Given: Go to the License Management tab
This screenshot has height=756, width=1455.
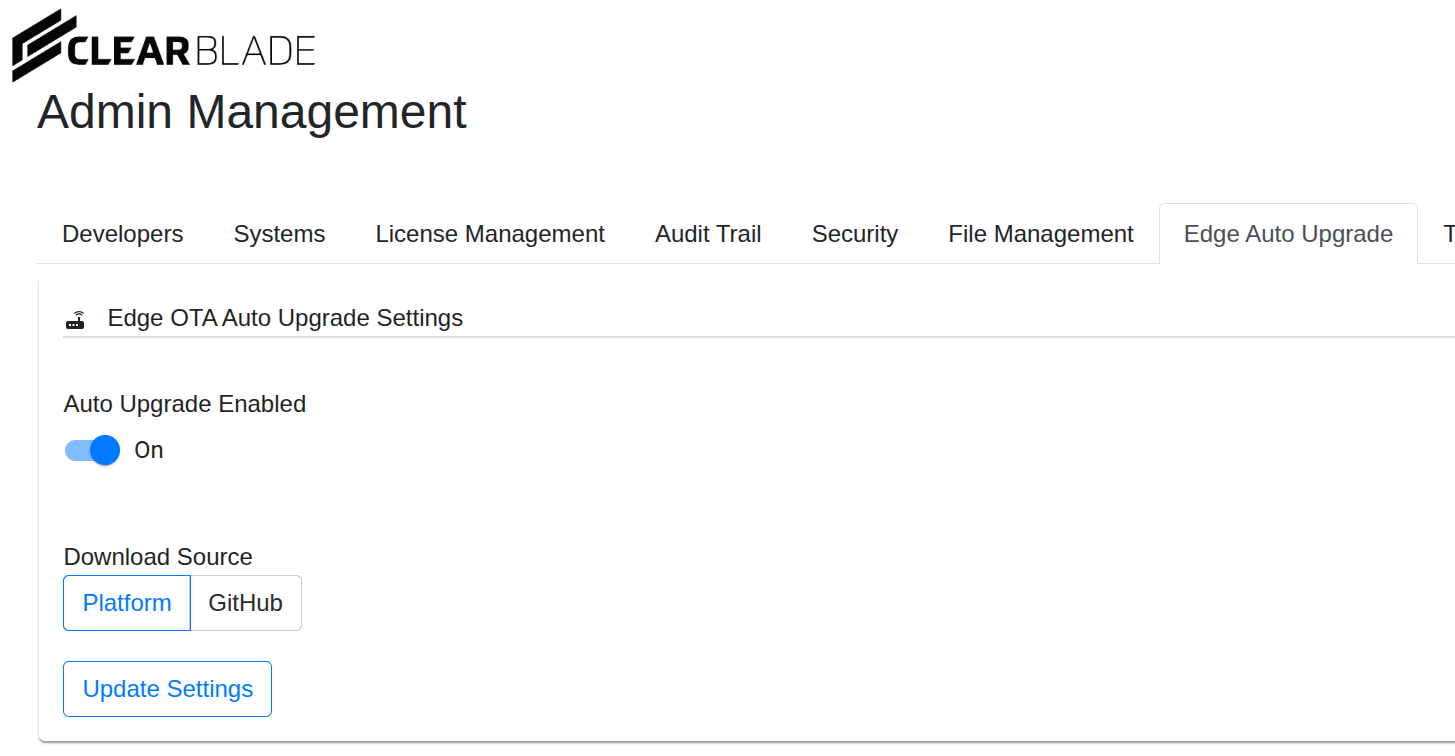Looking at the screenshot, I should [x=490, y=234].
